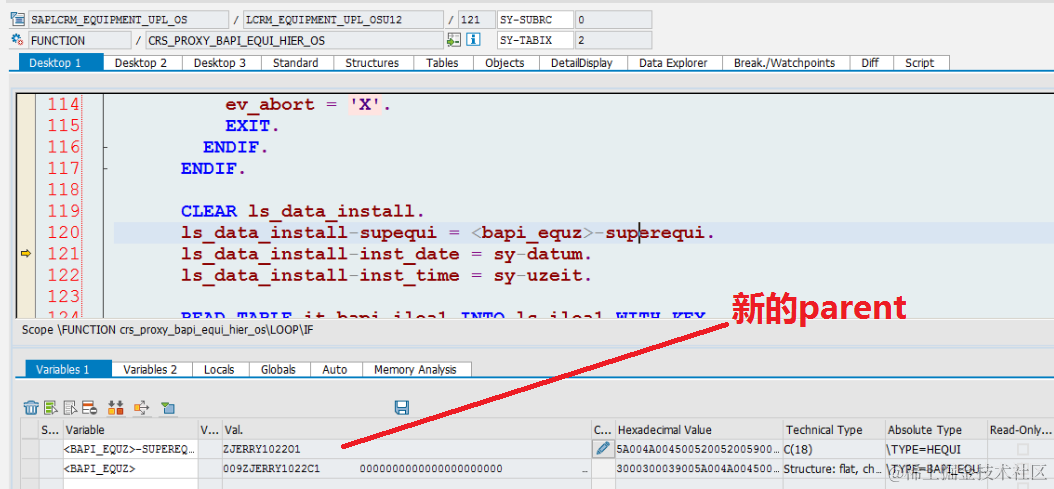Viewport: 1054px width, 489px height.
Task: Click code line 119 CLEAR ls_data_install
Action: click(x=302, y=211)
